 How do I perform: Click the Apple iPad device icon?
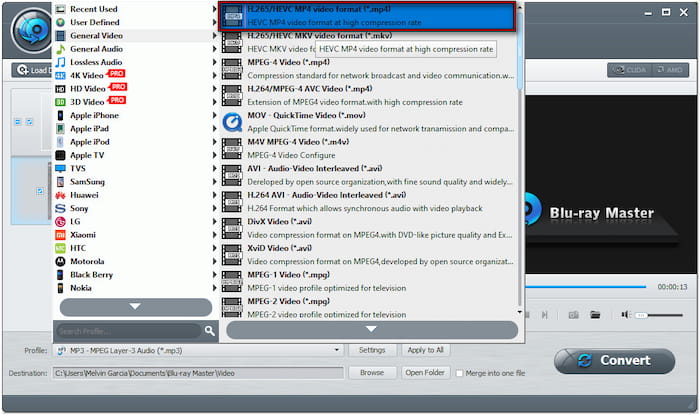60,129
